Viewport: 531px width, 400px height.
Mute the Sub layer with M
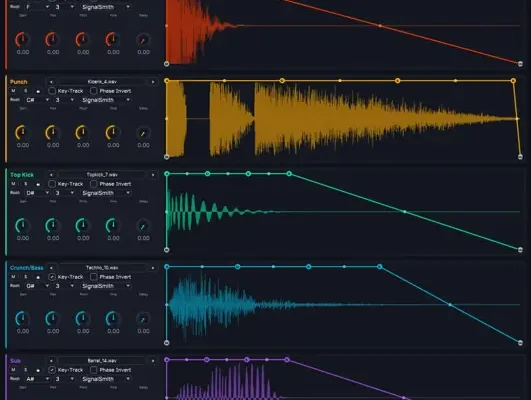coord(13,370)
